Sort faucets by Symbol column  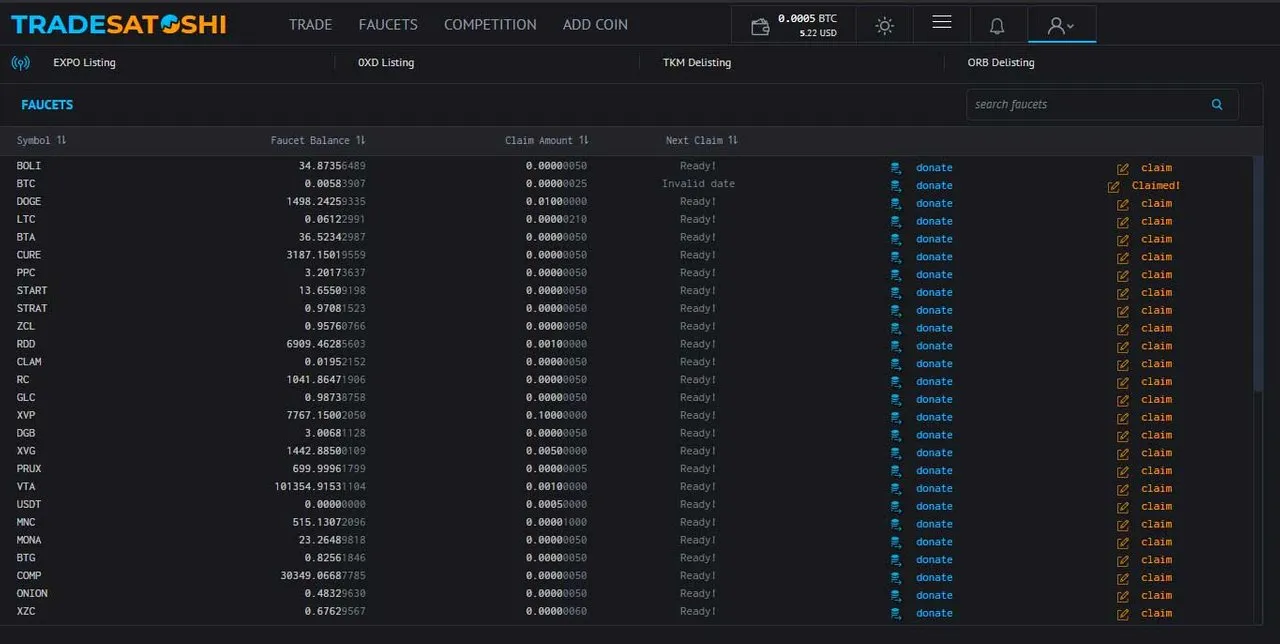pos(41,140)
